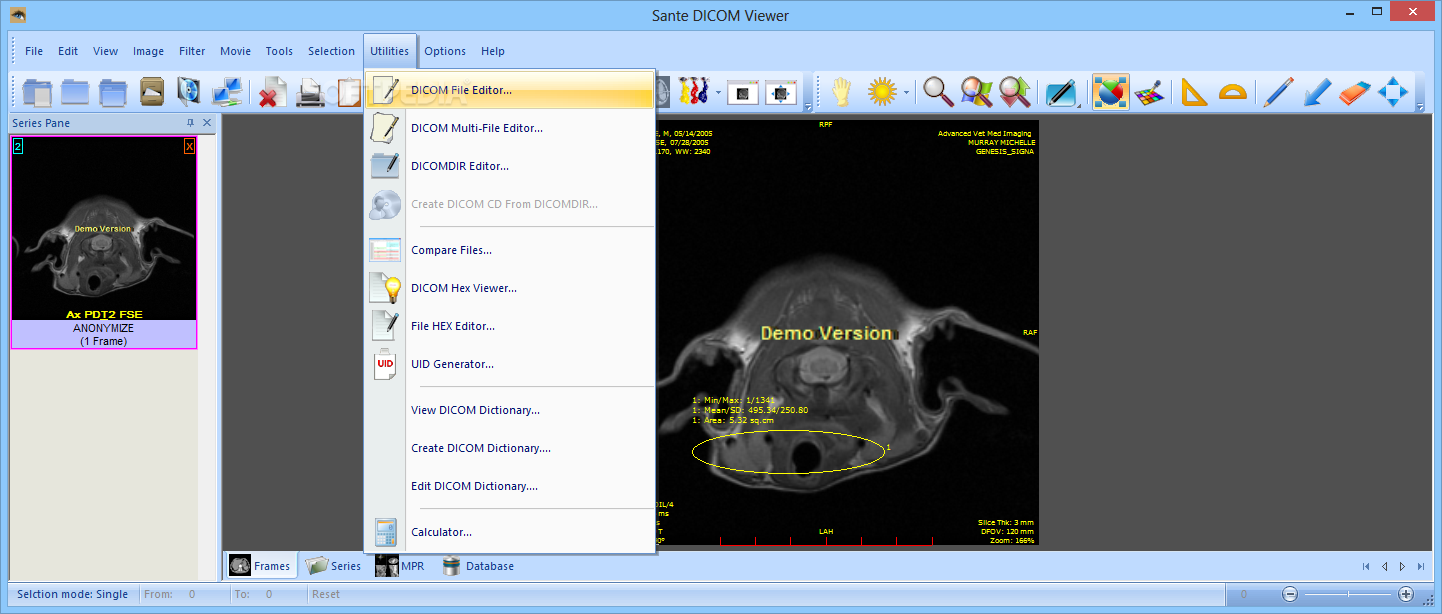This screenshot has height=614, width=1442.
Task: Expand the right toolbar overflow options arrow
Action: point(1420,105)
